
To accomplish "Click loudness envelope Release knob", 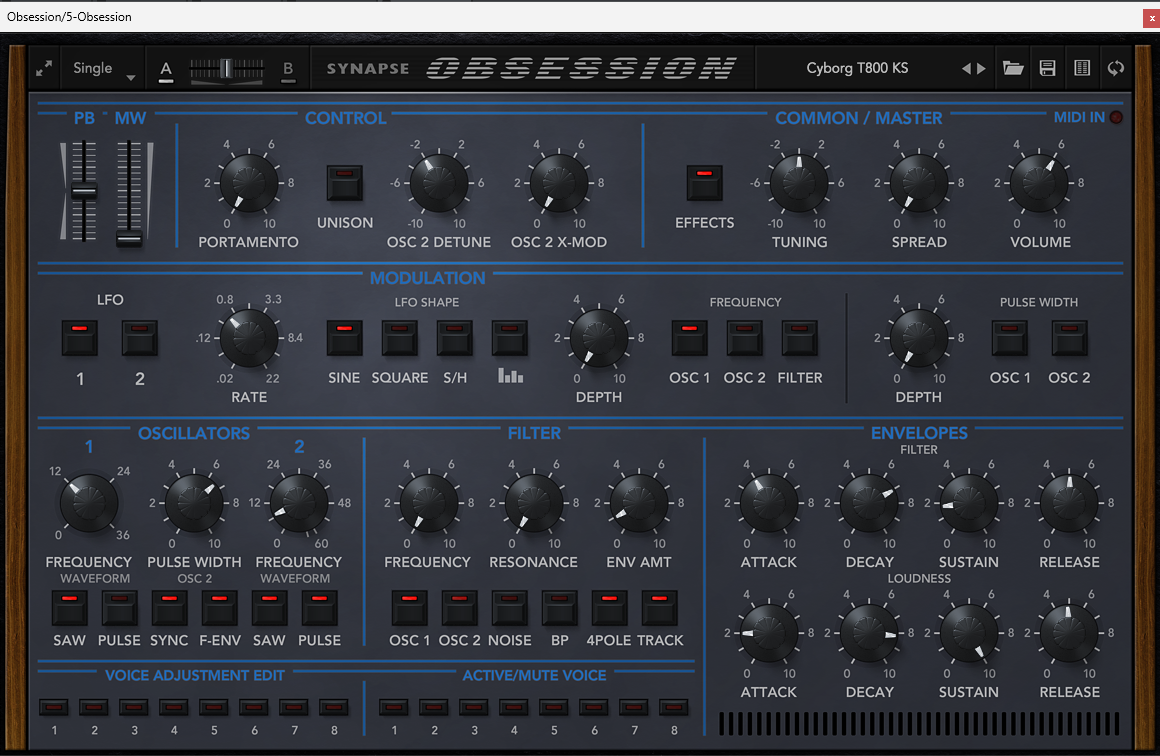I will pyautogui.click(x=1069, y=633).
